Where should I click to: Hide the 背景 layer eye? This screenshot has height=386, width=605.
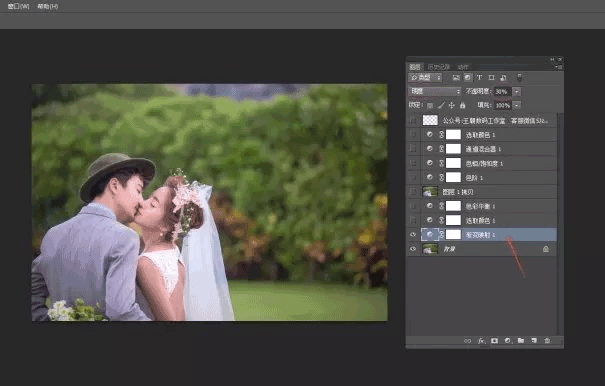(413, 249)
